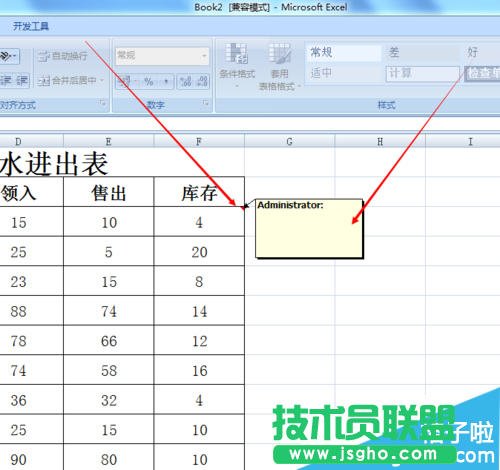Image resolution: width=500 pixels, height=470 pixels.
Task: Select cell with value 23
Action: 31,281
